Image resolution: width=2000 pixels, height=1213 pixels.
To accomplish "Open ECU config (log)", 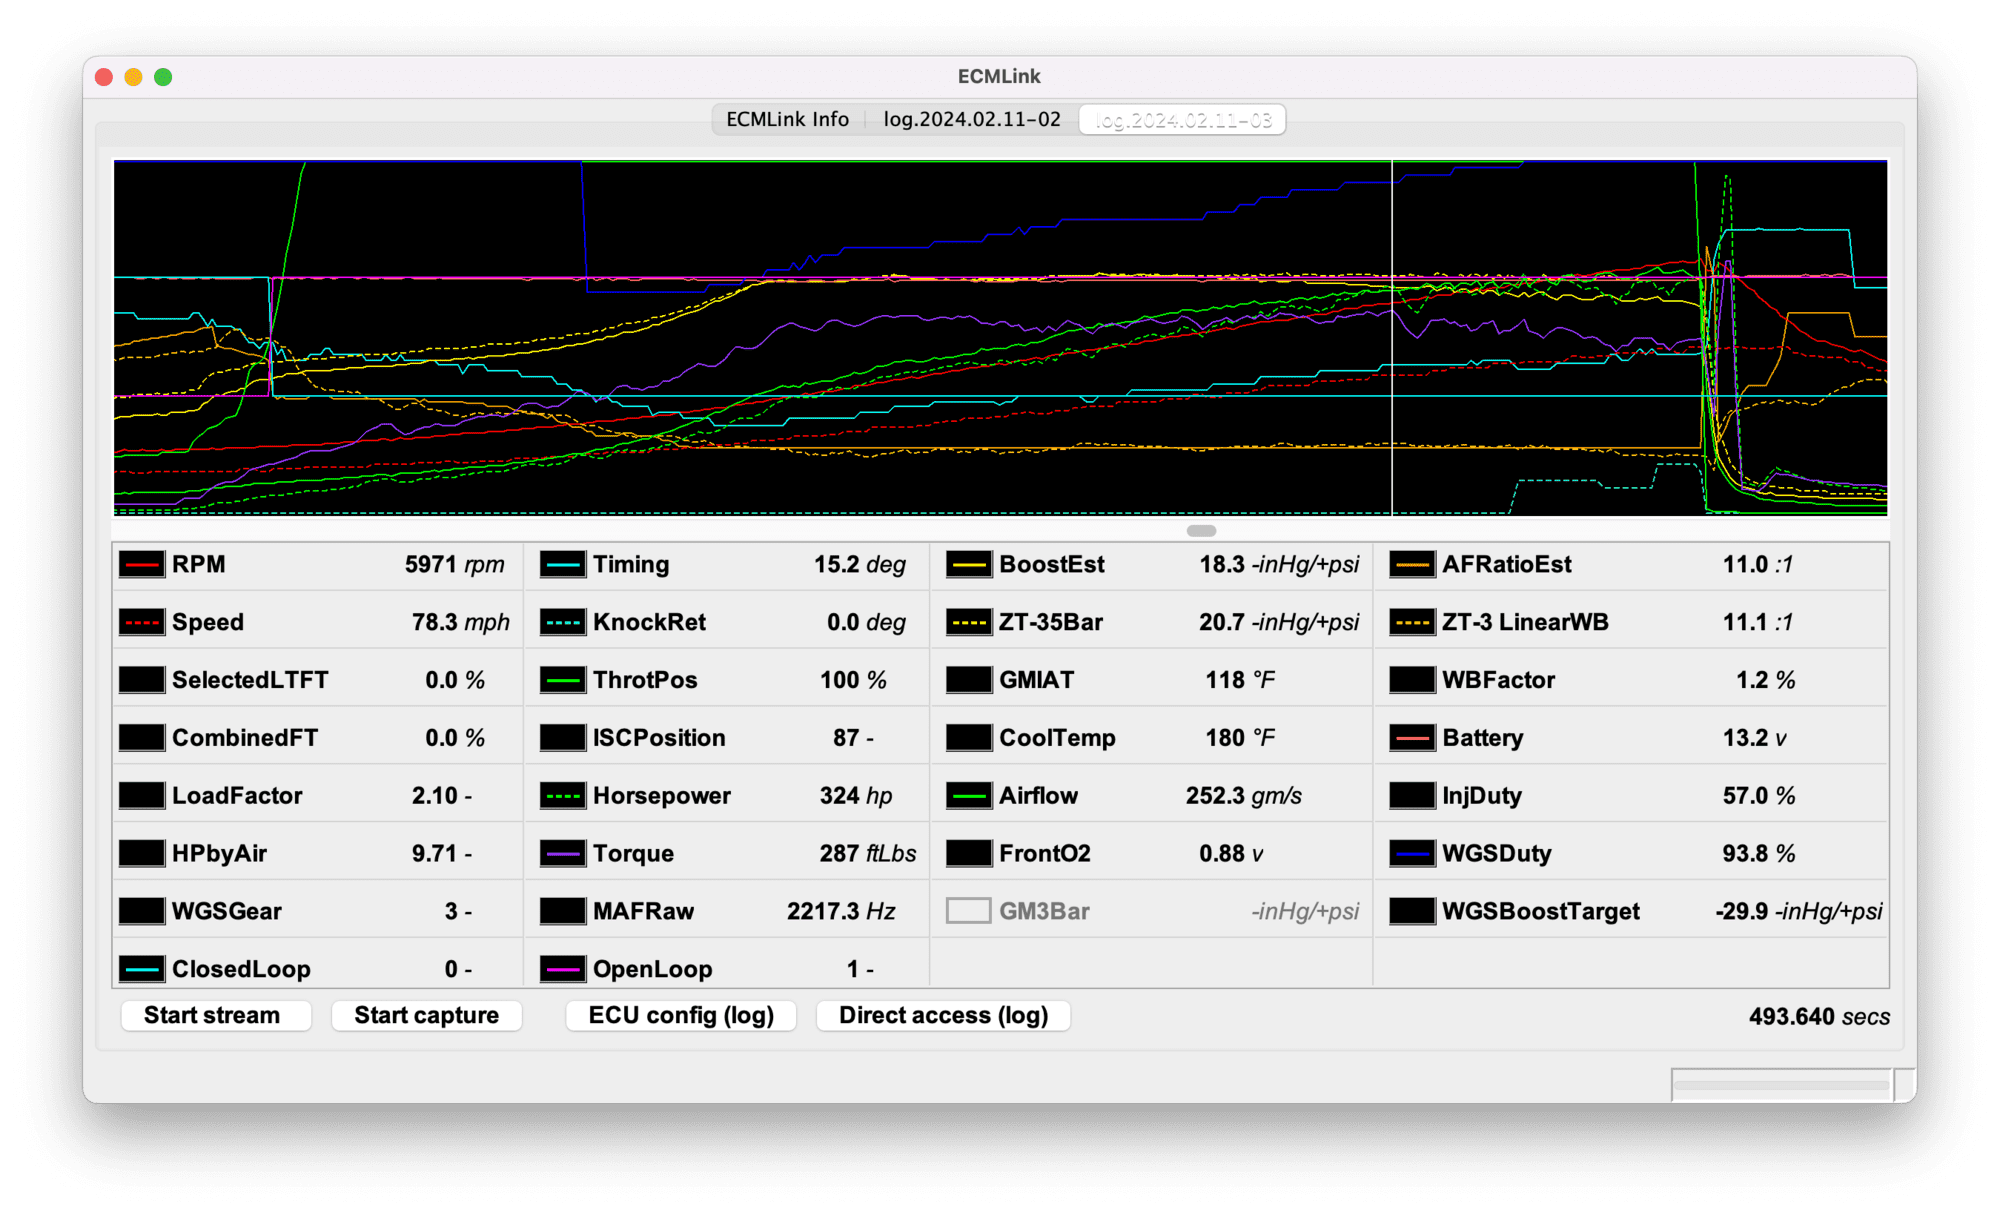I will (681, 1016).
